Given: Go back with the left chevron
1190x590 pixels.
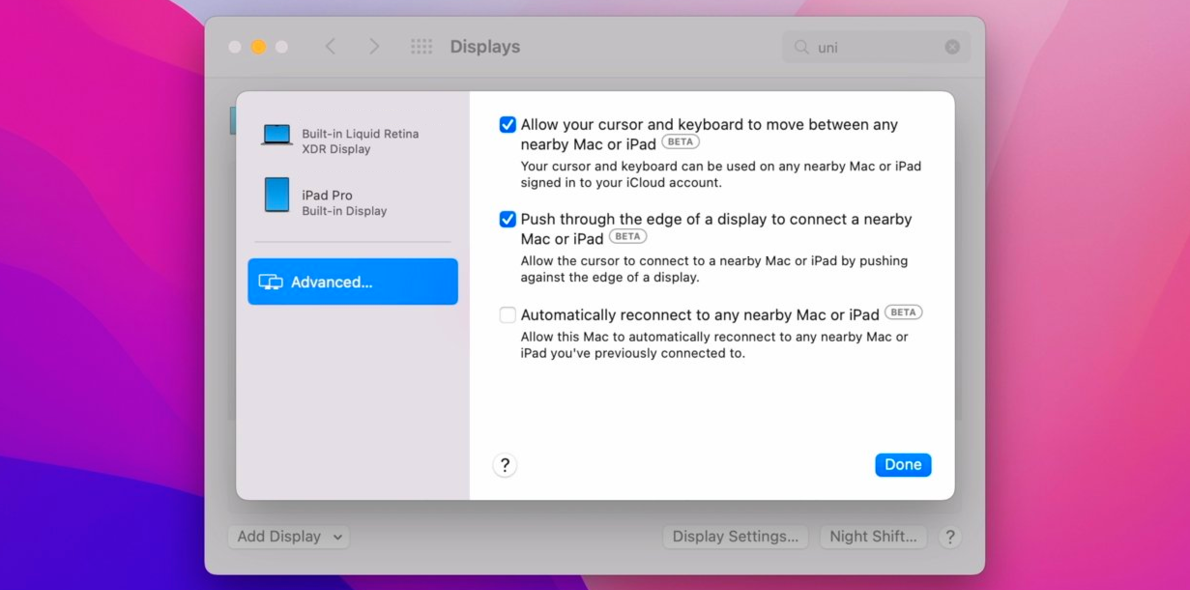Looking at the screenshot, I should [x=330, y=46].
